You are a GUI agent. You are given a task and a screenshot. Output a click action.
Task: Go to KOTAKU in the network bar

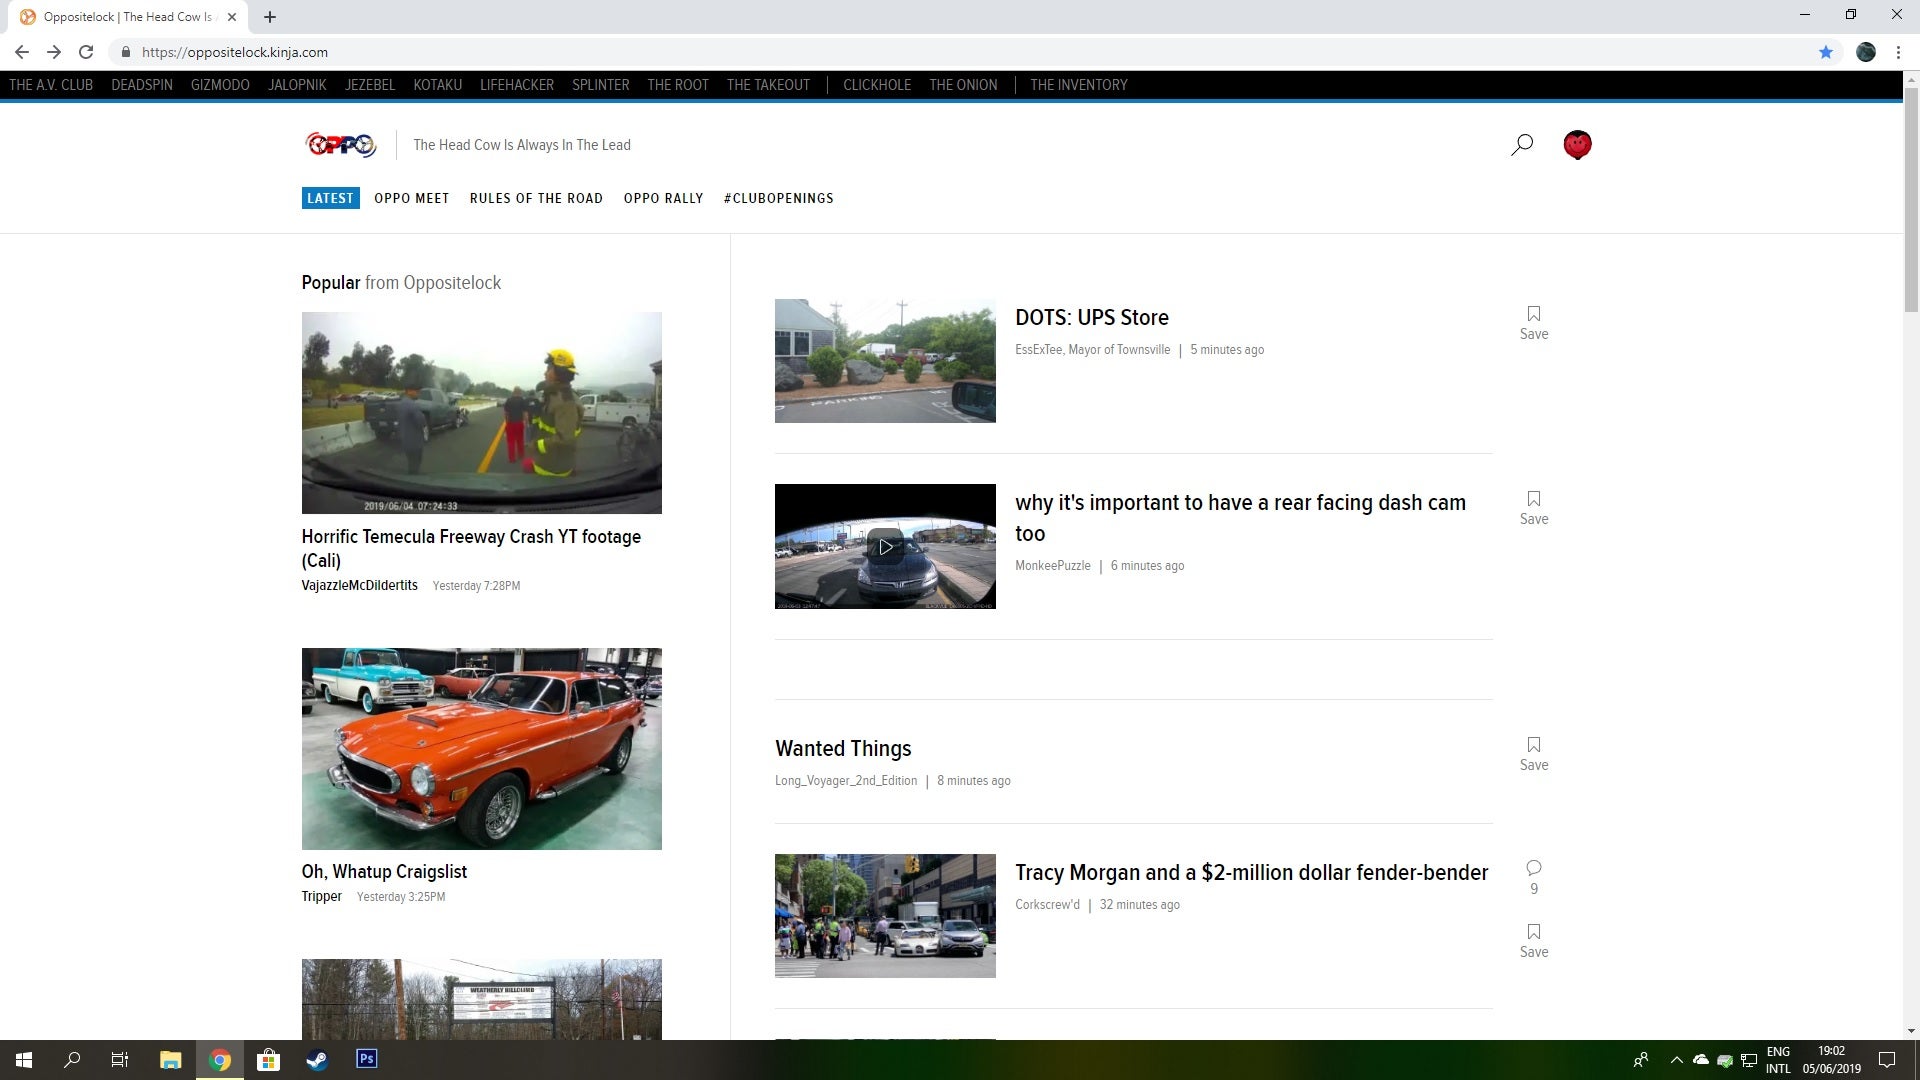437,85
